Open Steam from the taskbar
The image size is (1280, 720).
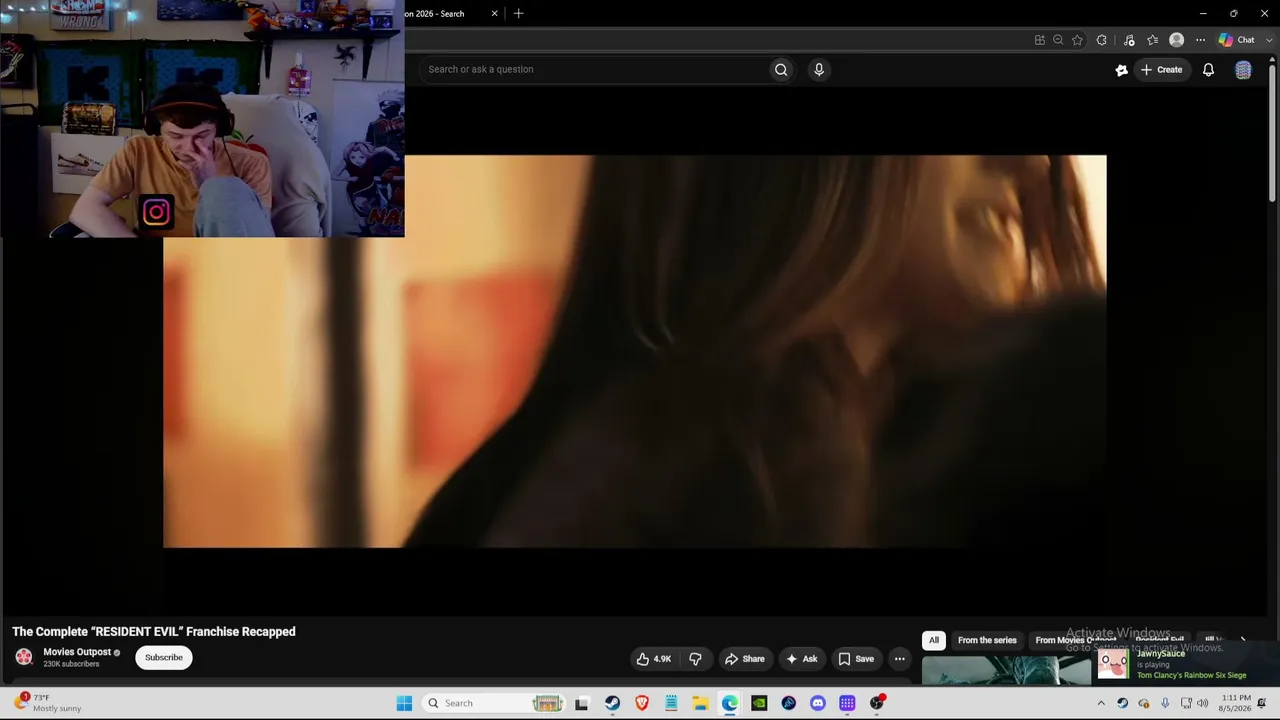[612, 703]
